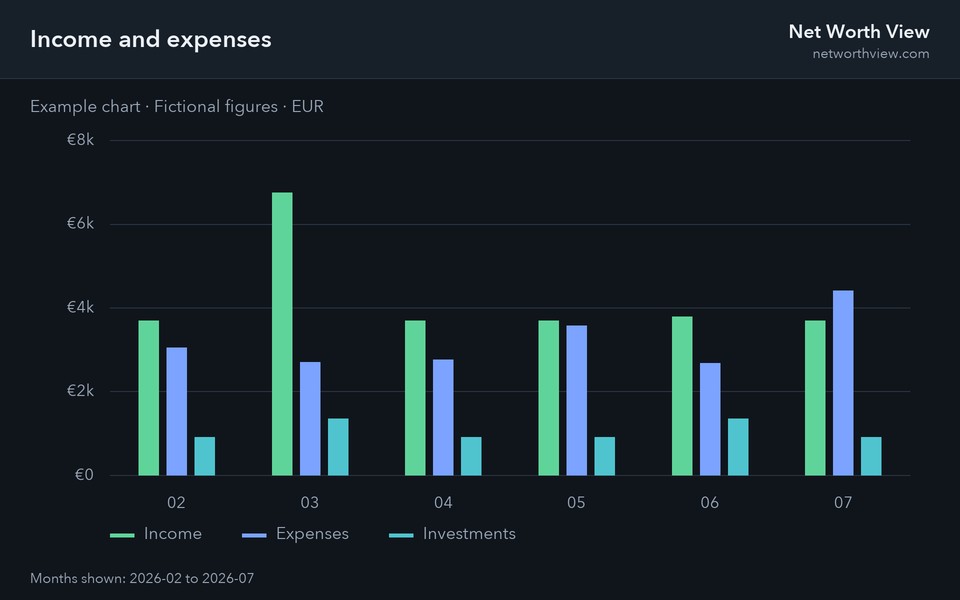
Task: Click the 04 month axis label
Action: (x=443, y=503)
